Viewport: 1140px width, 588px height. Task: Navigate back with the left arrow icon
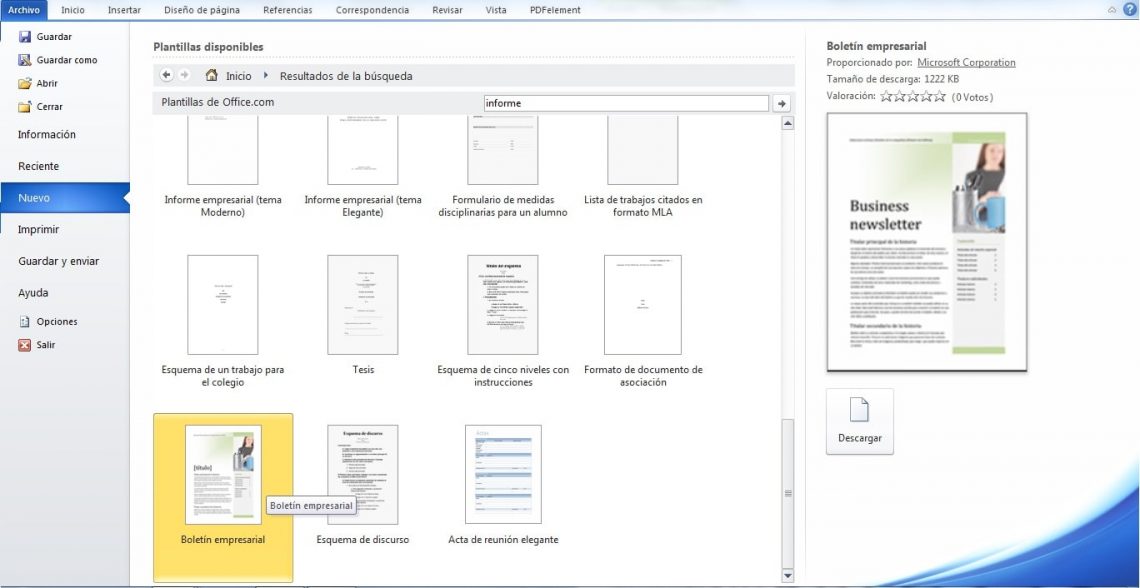coord(166,75)
